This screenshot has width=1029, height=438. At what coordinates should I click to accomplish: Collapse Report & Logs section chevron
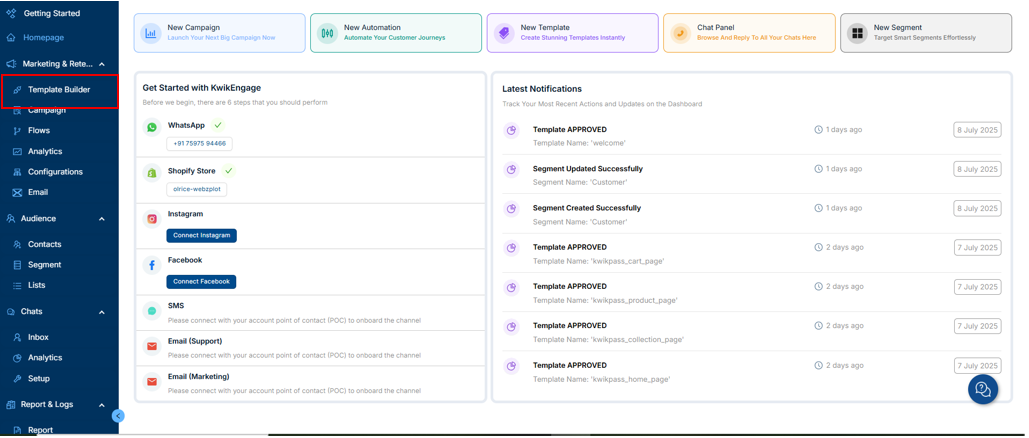click(102, 405)
